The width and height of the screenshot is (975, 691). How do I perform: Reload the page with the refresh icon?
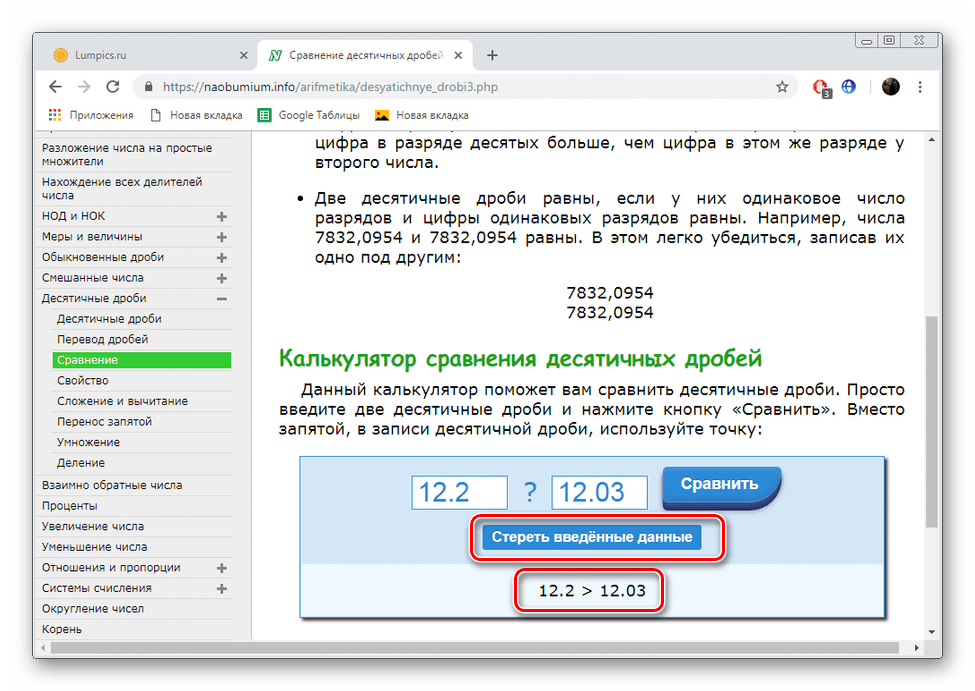(x=113, y=87)
